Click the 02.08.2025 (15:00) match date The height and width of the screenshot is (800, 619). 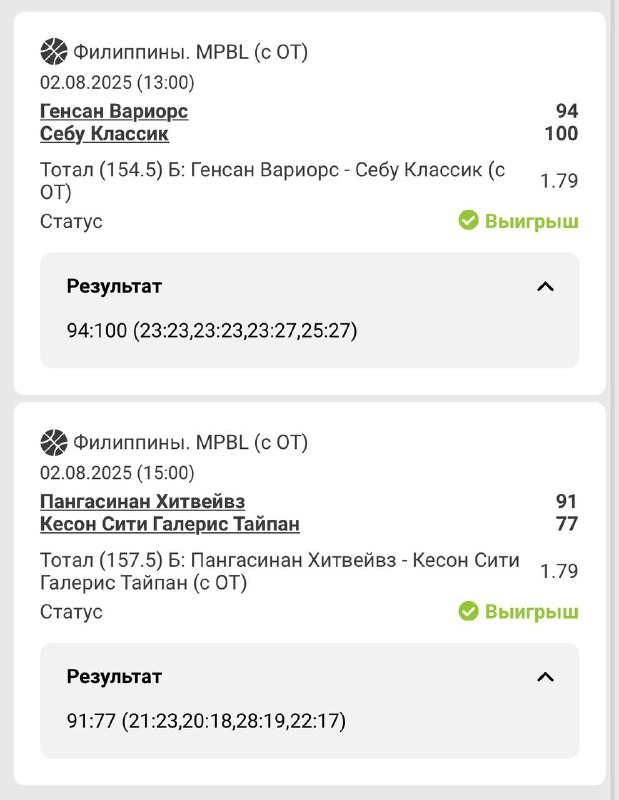(x=117, y=472)
